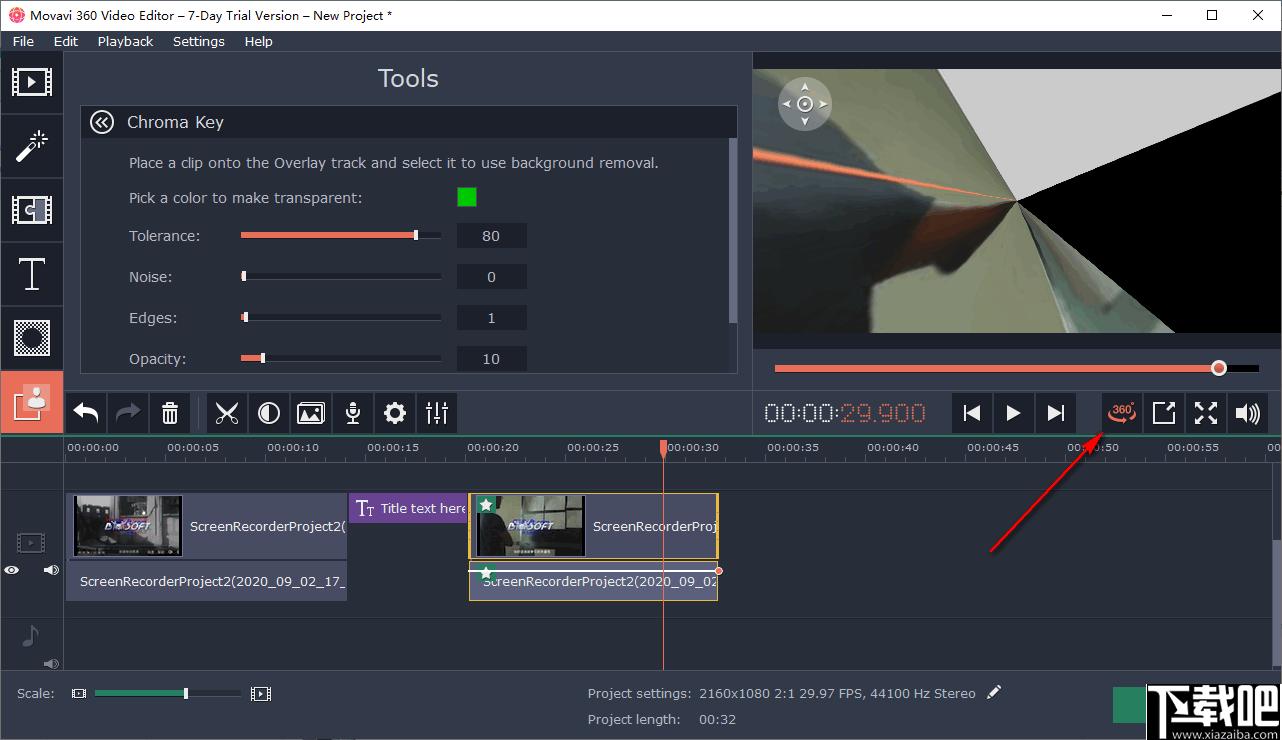Viewport: 1282px width, 740px height.
Task: Open the Transitions tab
Action: point(31,210)
